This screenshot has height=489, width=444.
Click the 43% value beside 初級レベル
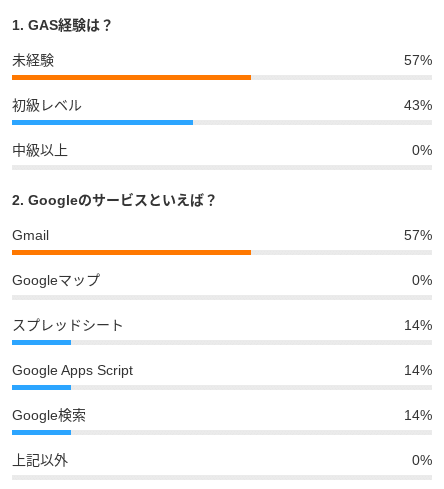[x=418, y=105]
